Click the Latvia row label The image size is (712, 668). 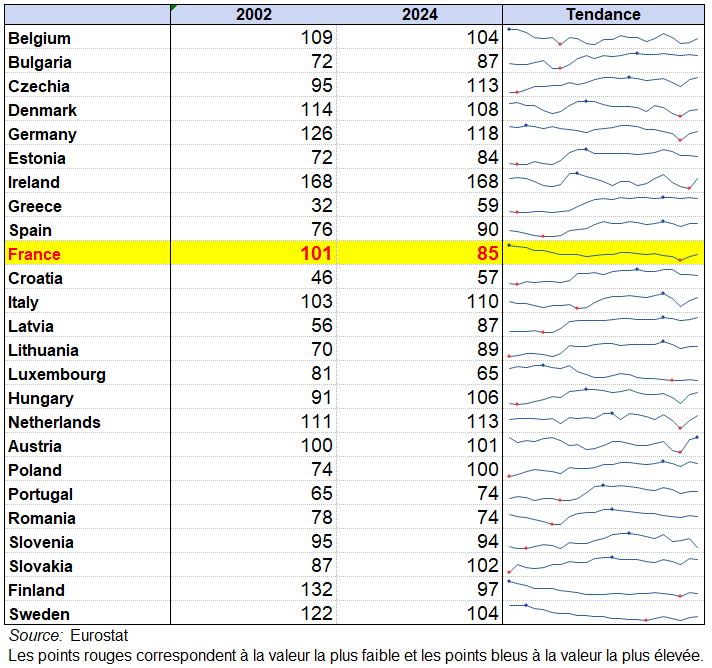pyautogui.click(x=31, y=327)
